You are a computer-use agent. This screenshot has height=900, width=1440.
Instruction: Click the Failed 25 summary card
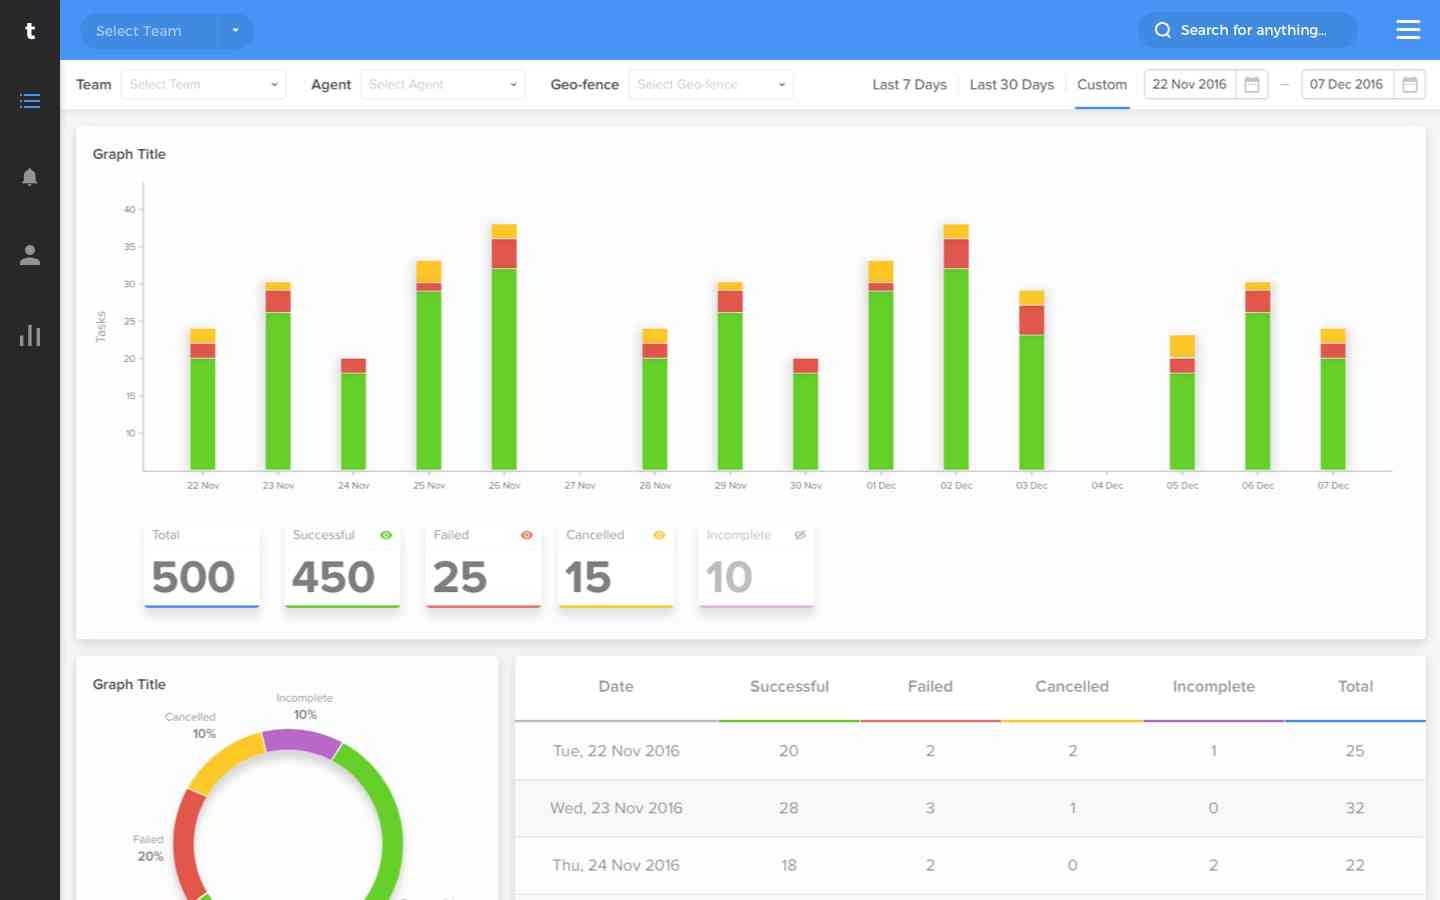pyautogui.click(x=483, y=566)
